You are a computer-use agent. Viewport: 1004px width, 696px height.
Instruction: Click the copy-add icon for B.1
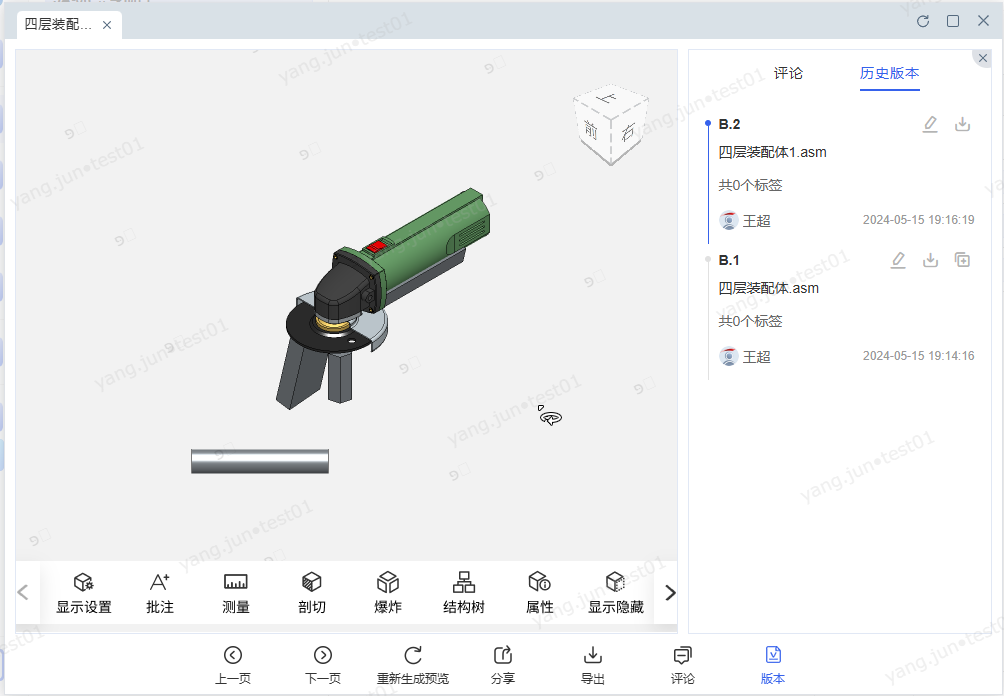click(x=962, y=260)
